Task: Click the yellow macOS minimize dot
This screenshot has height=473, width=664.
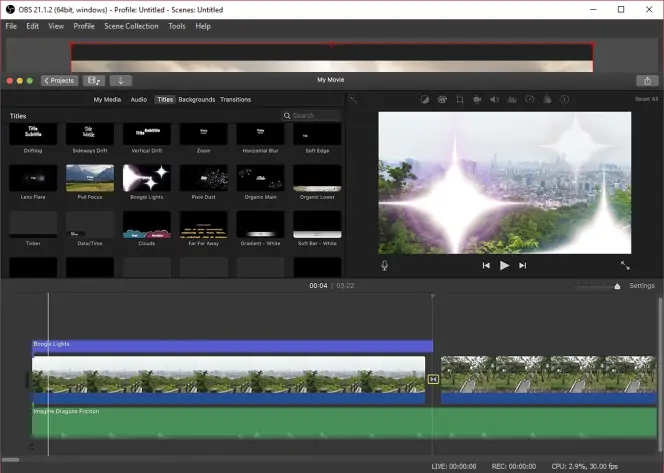Action: click(19, 80)
